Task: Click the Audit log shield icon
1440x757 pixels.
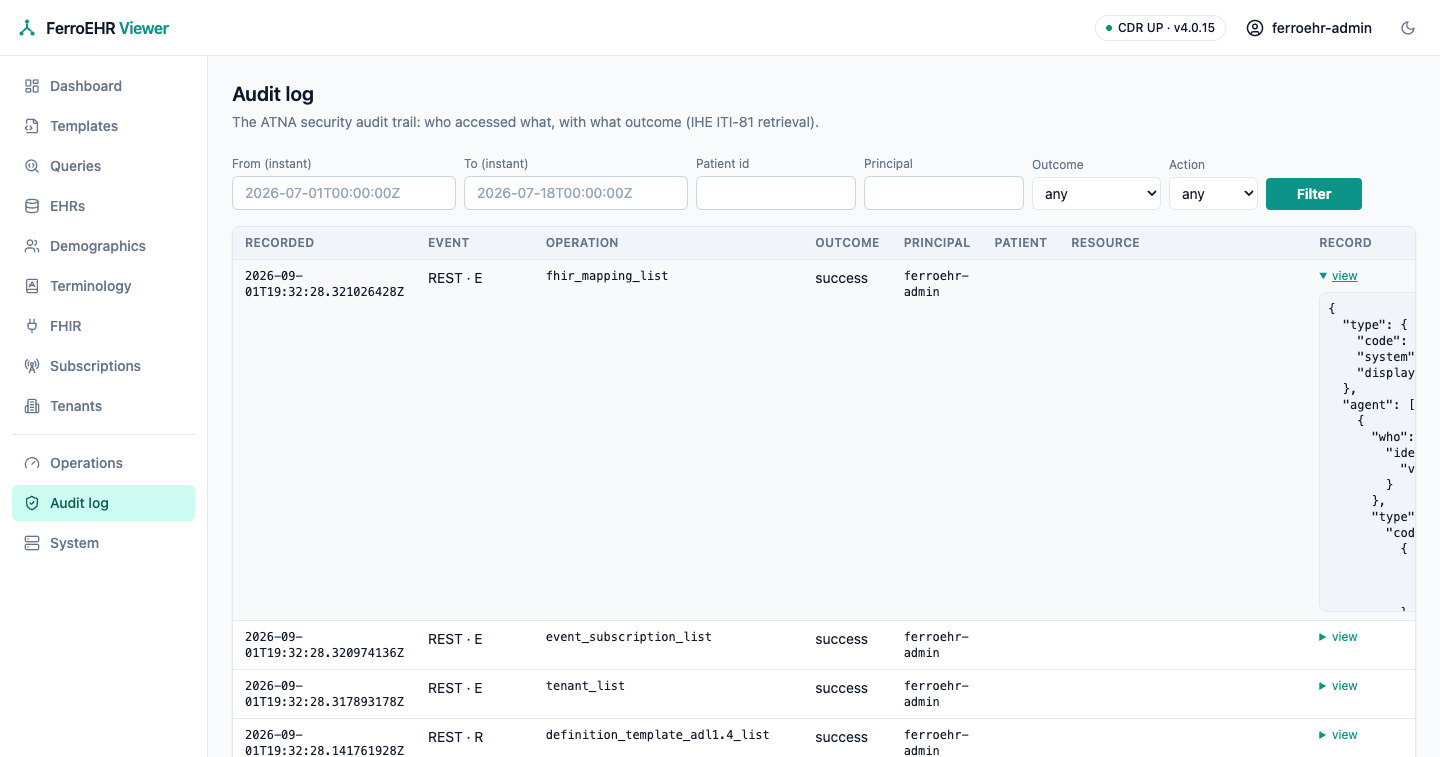Action: (32, 503)
